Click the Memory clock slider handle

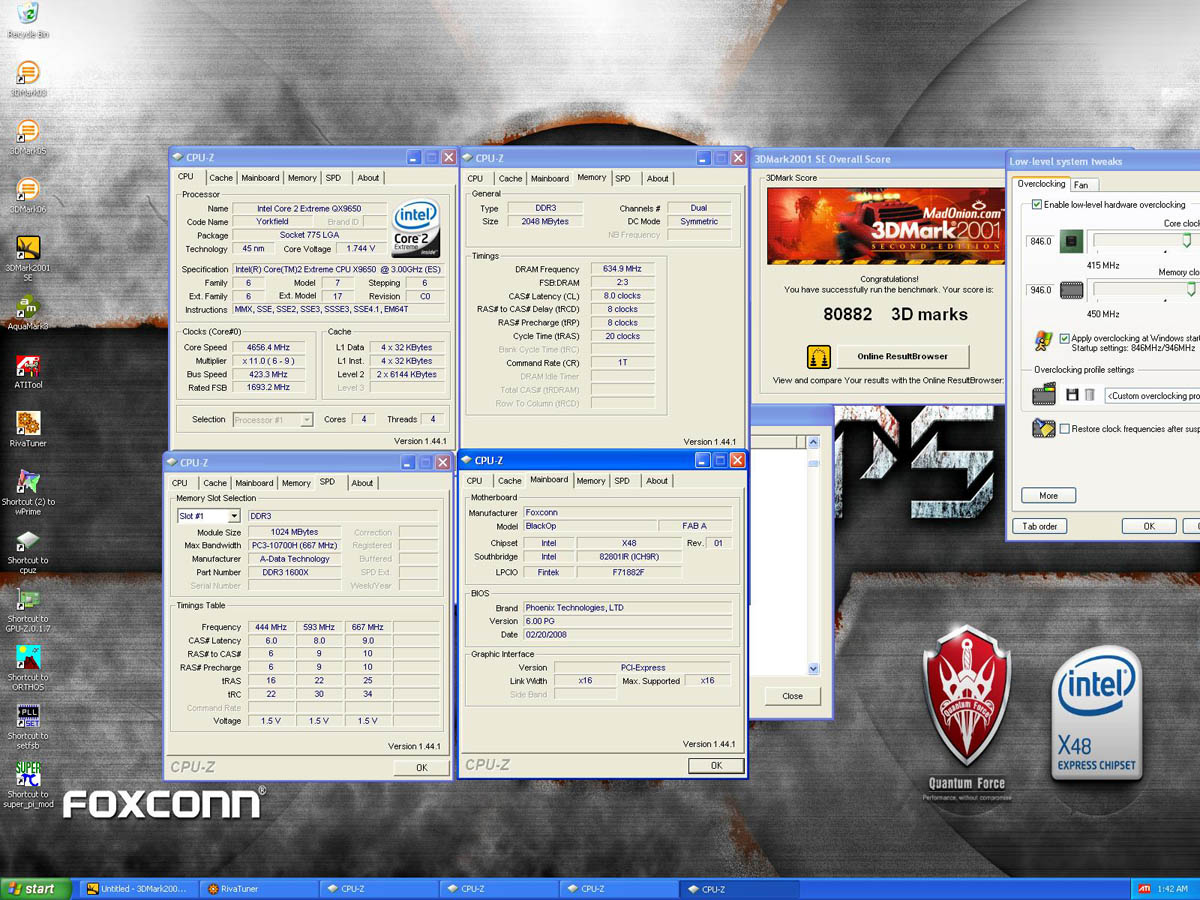(x=1191, y=289)
